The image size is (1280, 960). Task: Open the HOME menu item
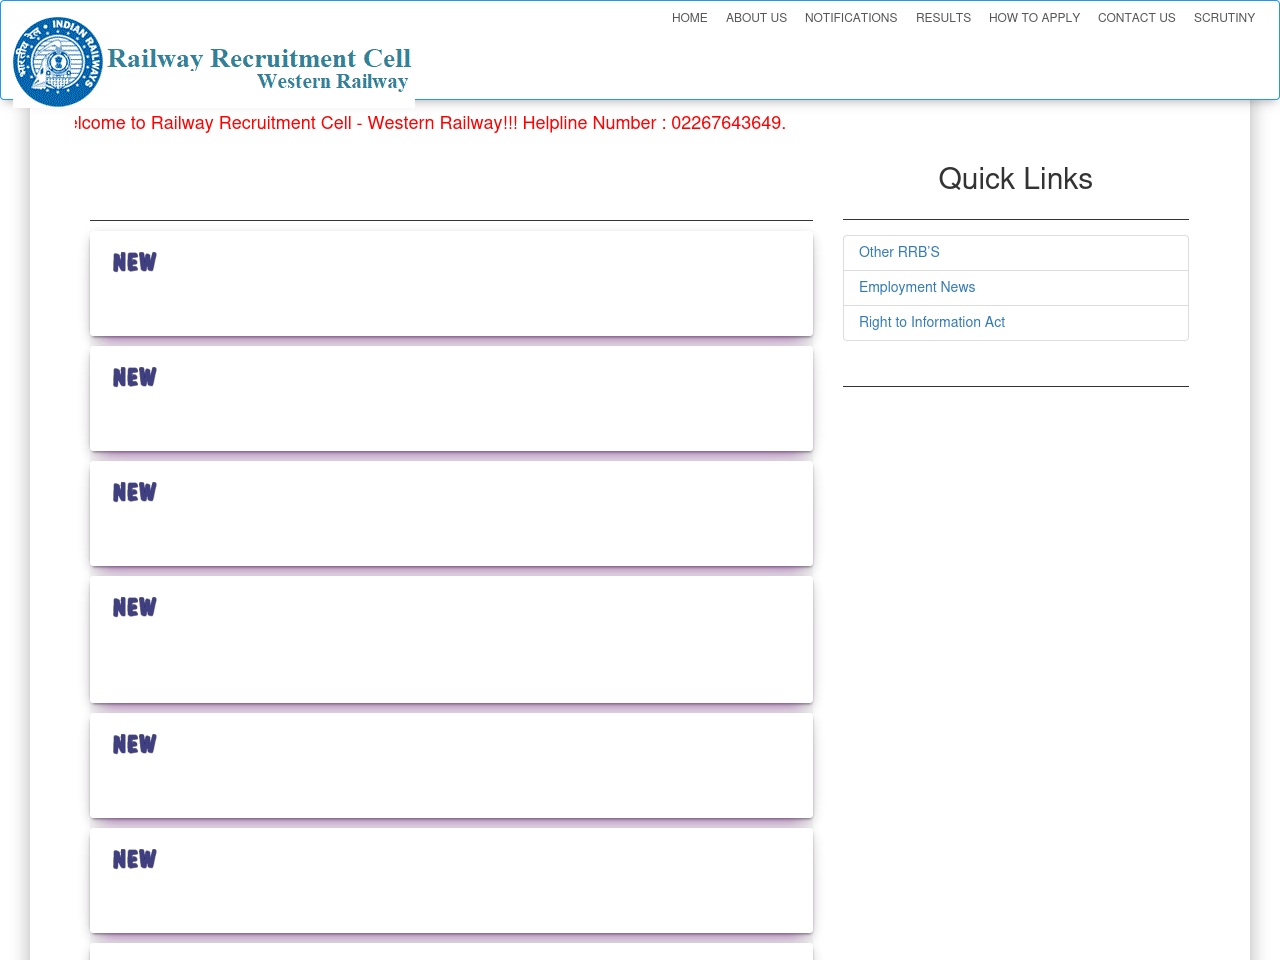[x=690, y=18]
